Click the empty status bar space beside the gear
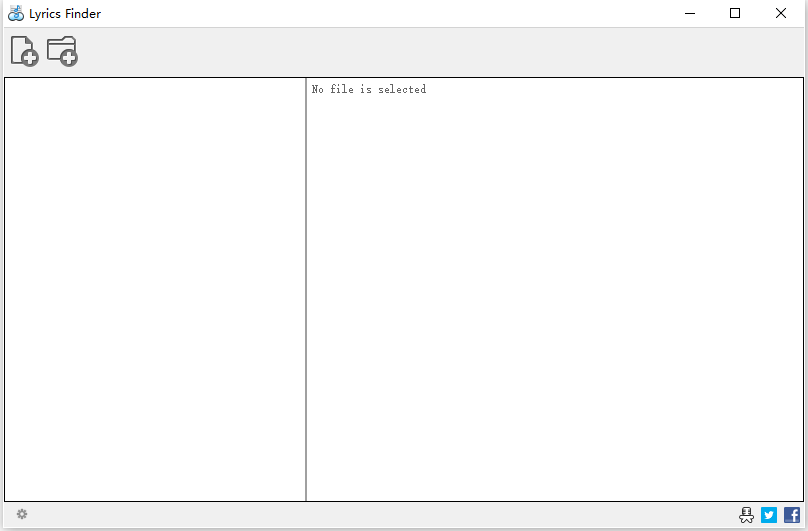Viewport: 808px width, 531px height. tap(381, 515)
